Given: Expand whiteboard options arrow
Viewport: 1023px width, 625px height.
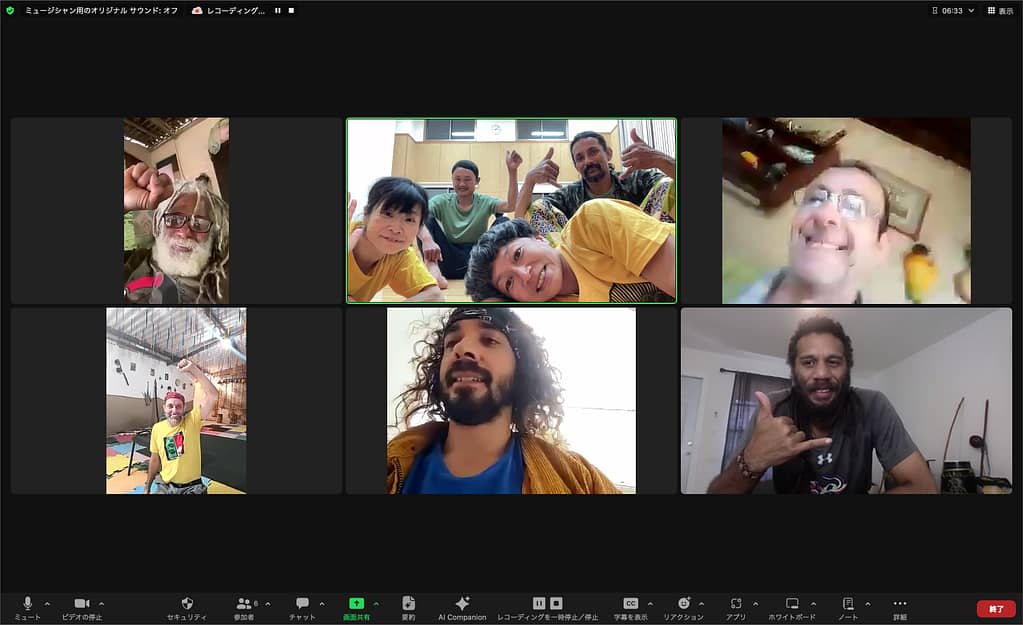Looking at the screenshot, I should (813, 604).
